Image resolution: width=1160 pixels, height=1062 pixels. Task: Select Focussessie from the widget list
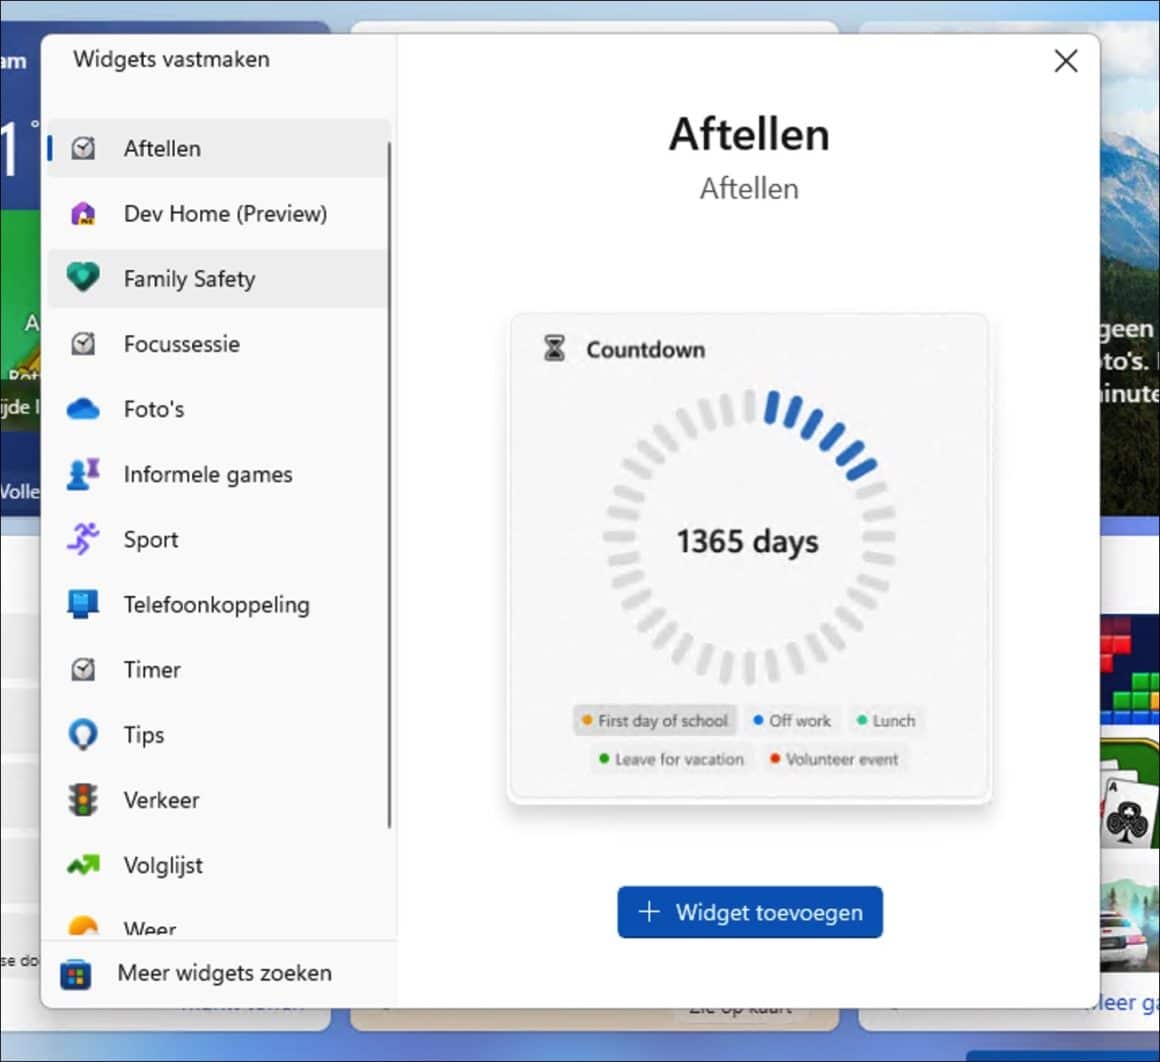tap(181, 344)
